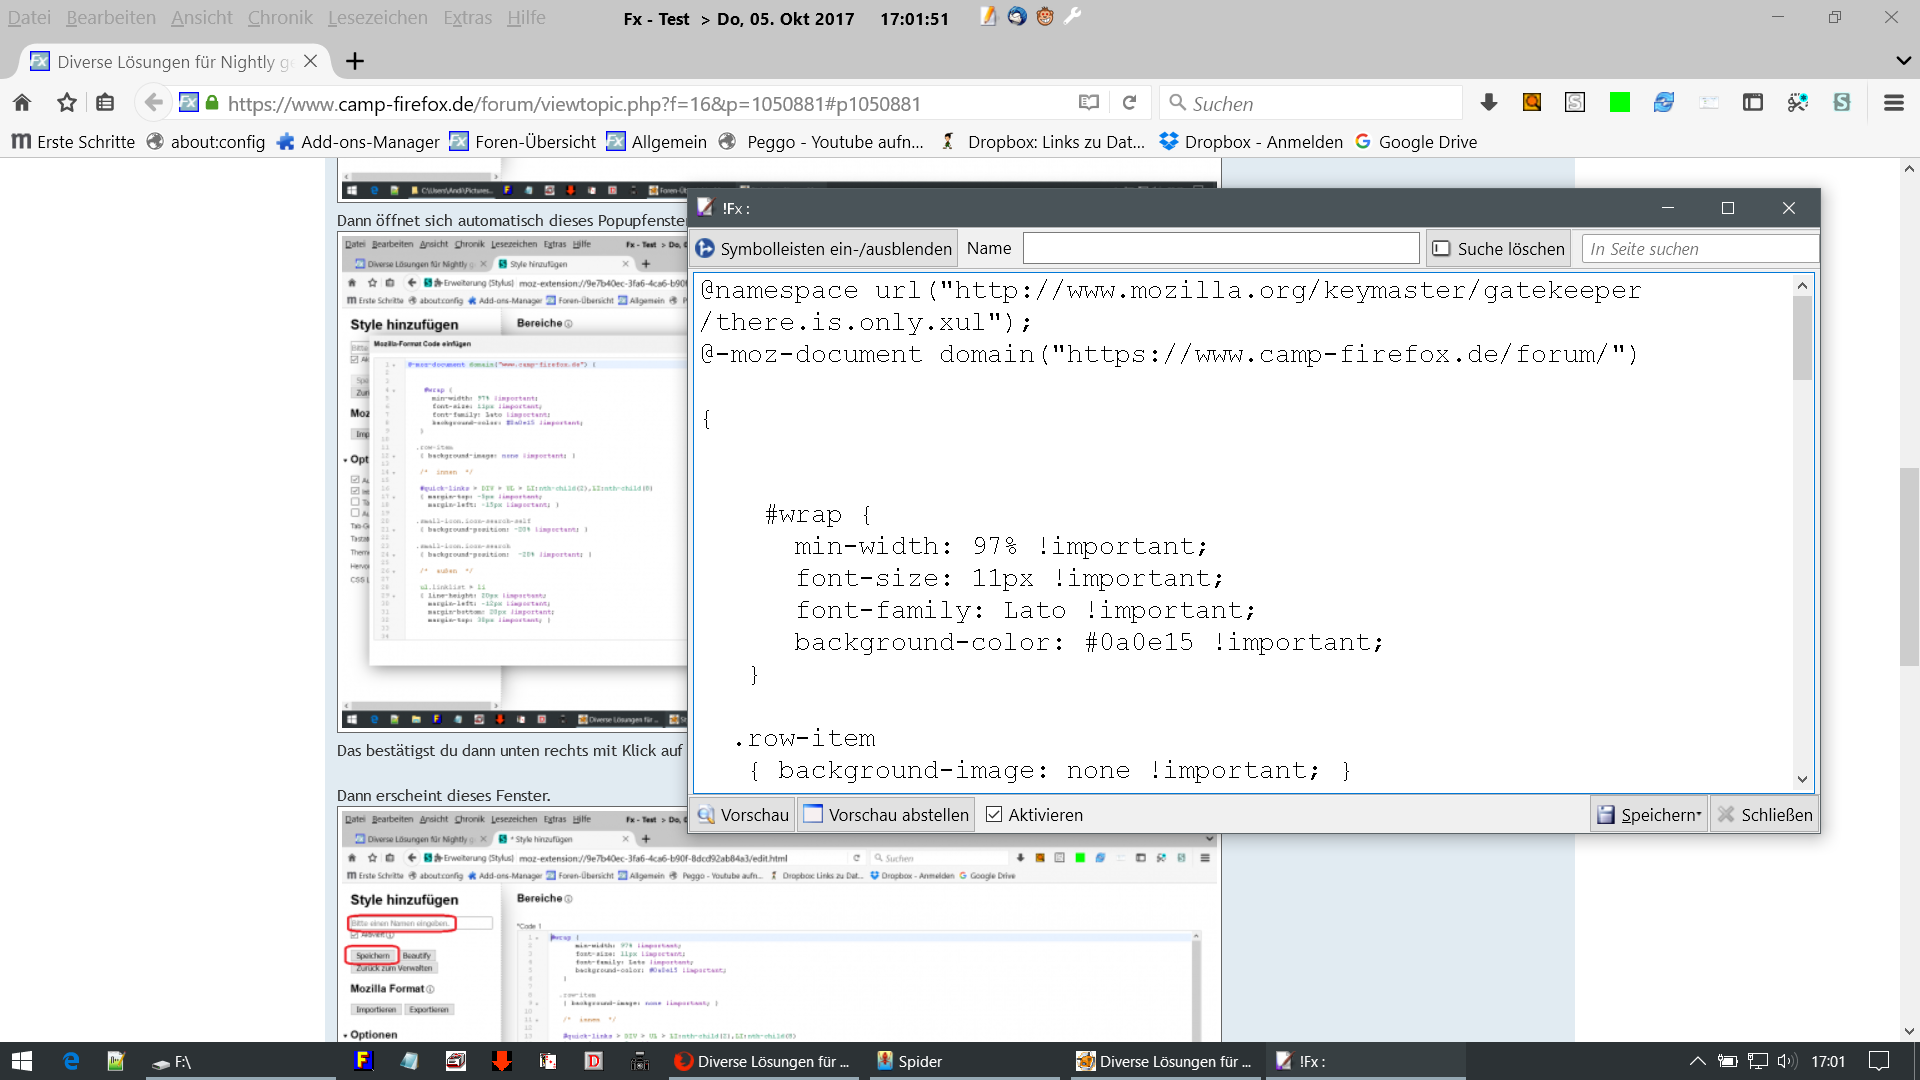Open the list all tabs chevron

pyautogui.click(x=1903, y=61)
